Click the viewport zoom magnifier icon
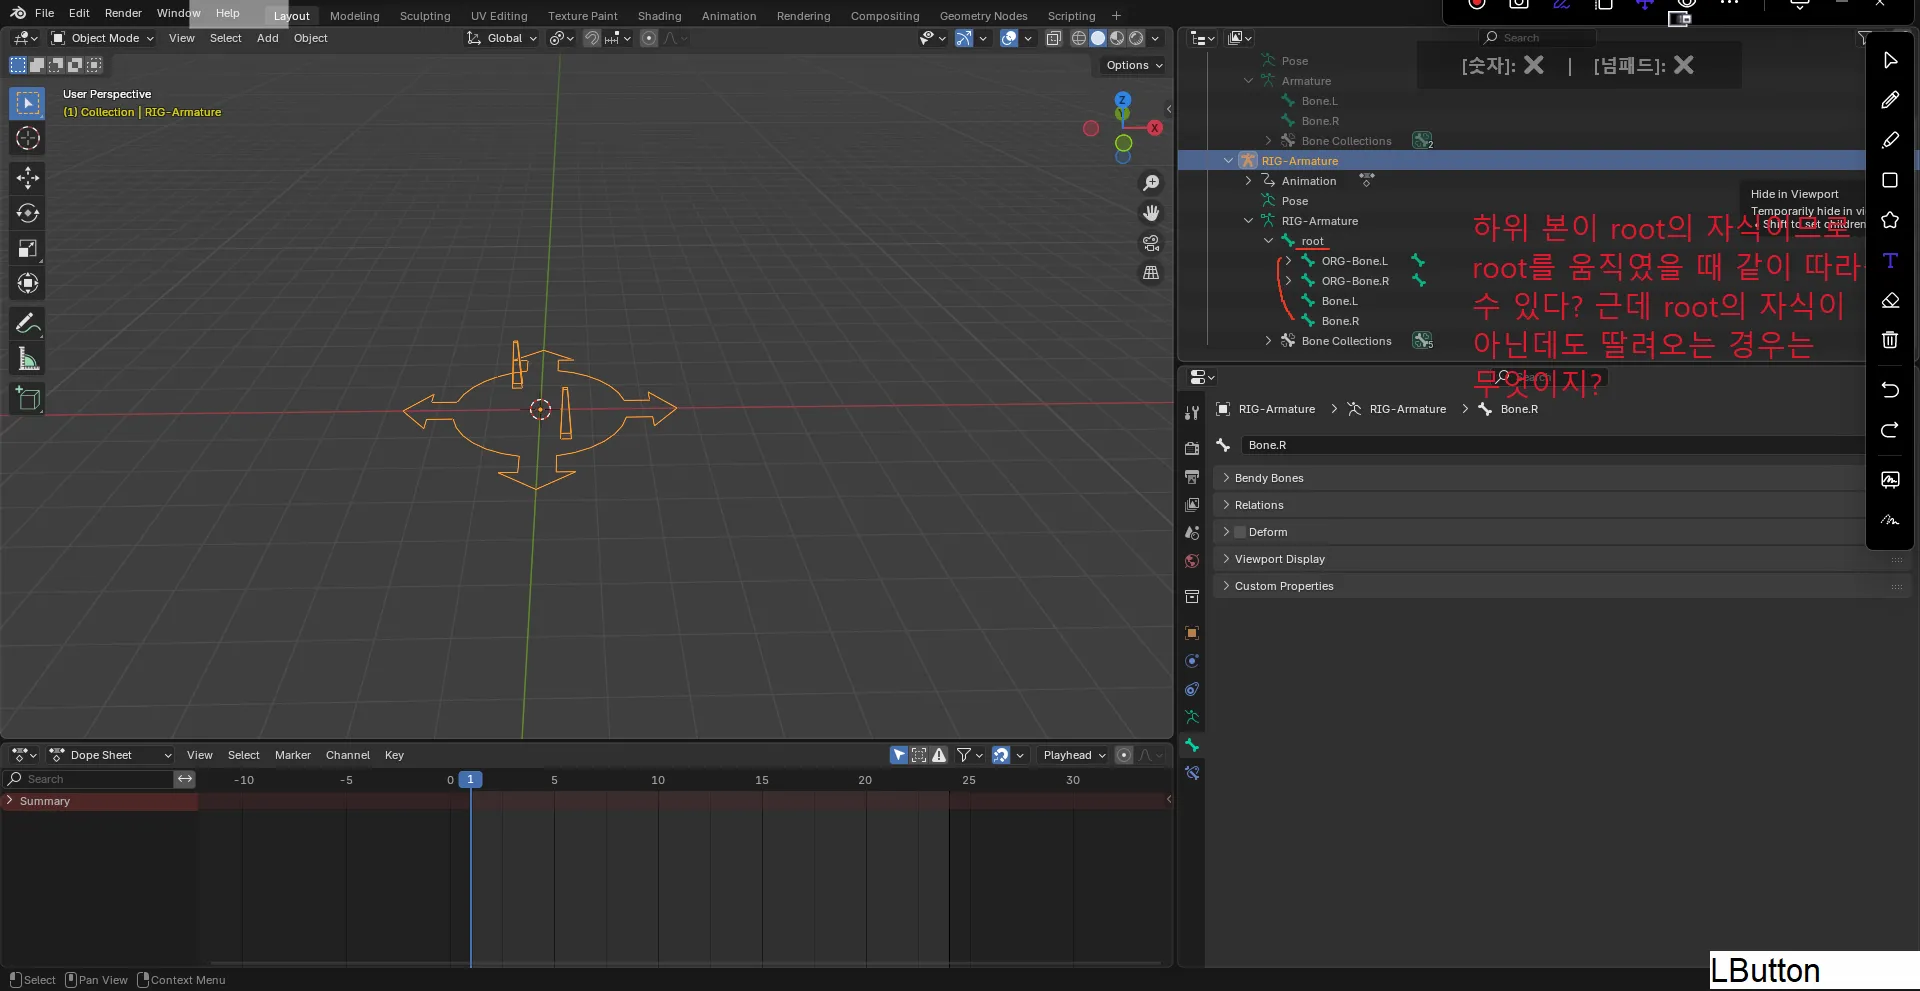Image resolution: width=1920 pixels, height=991 pixels. pyautogui.click(x=1151, y=183)
